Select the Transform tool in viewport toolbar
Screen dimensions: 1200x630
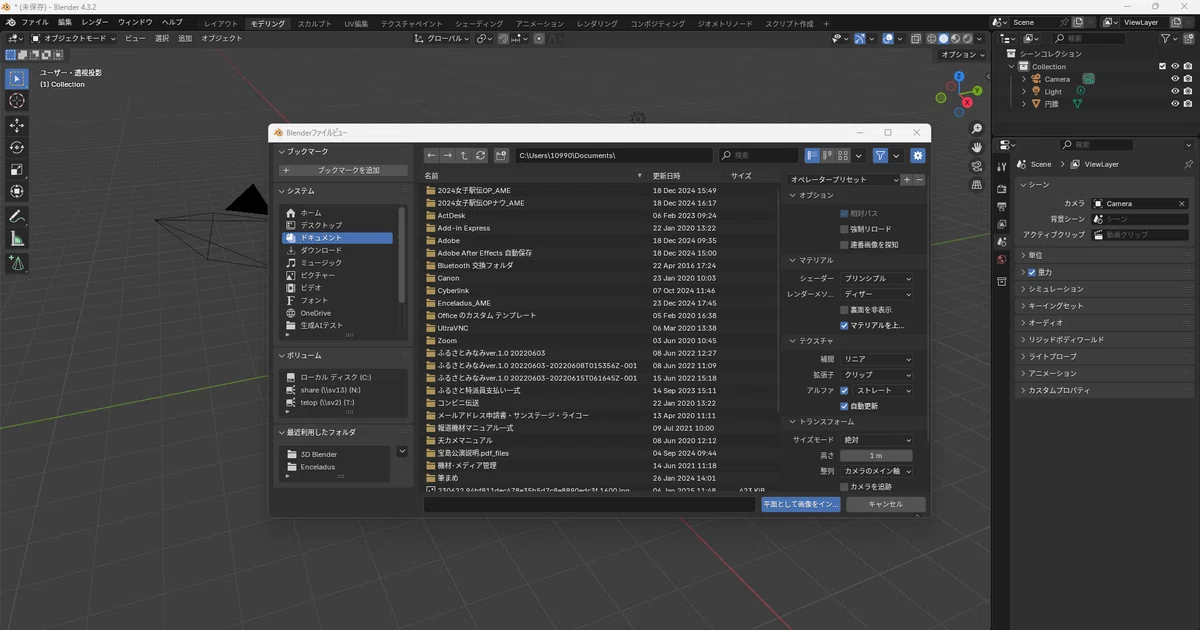click(17, 191)
